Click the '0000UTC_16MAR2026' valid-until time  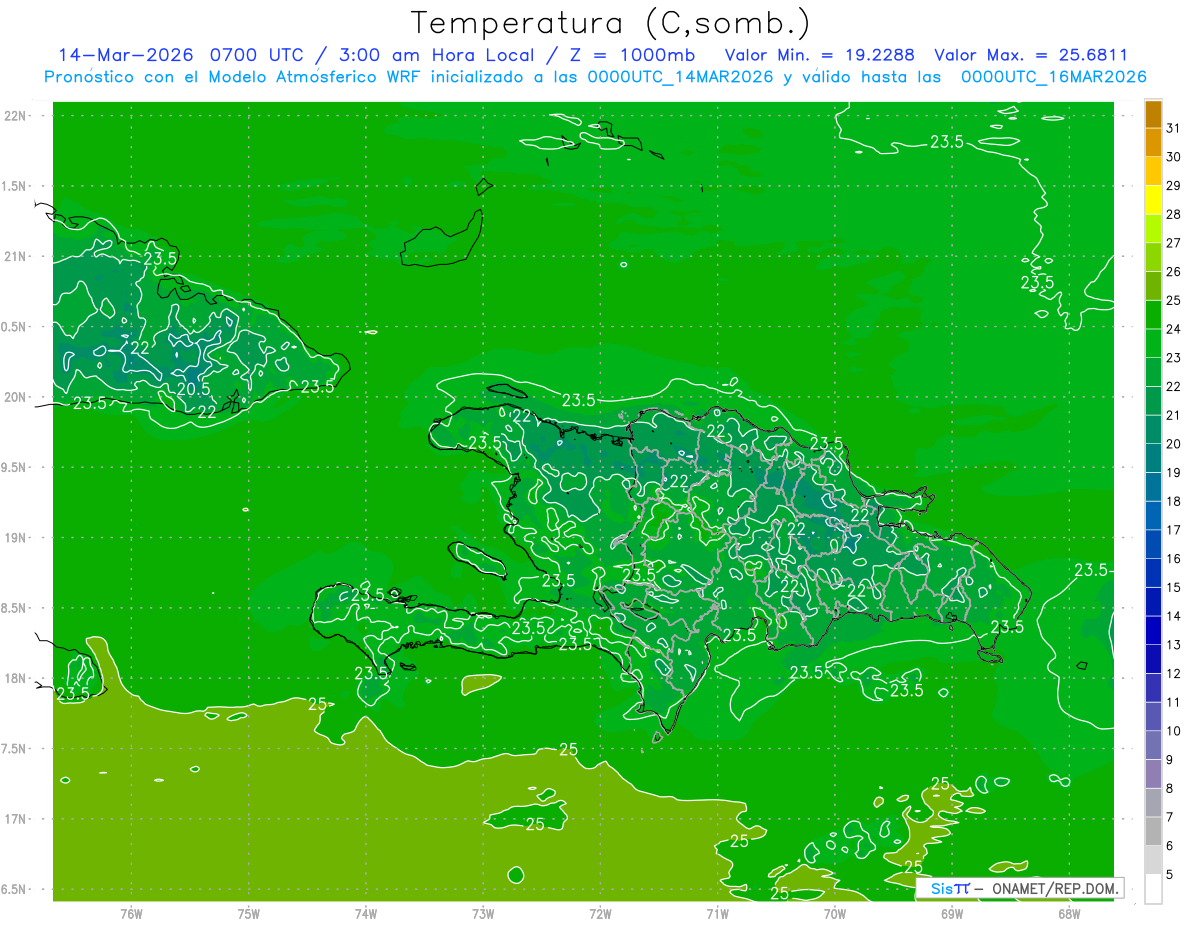pyautogui.click(x=1053, y=77)
